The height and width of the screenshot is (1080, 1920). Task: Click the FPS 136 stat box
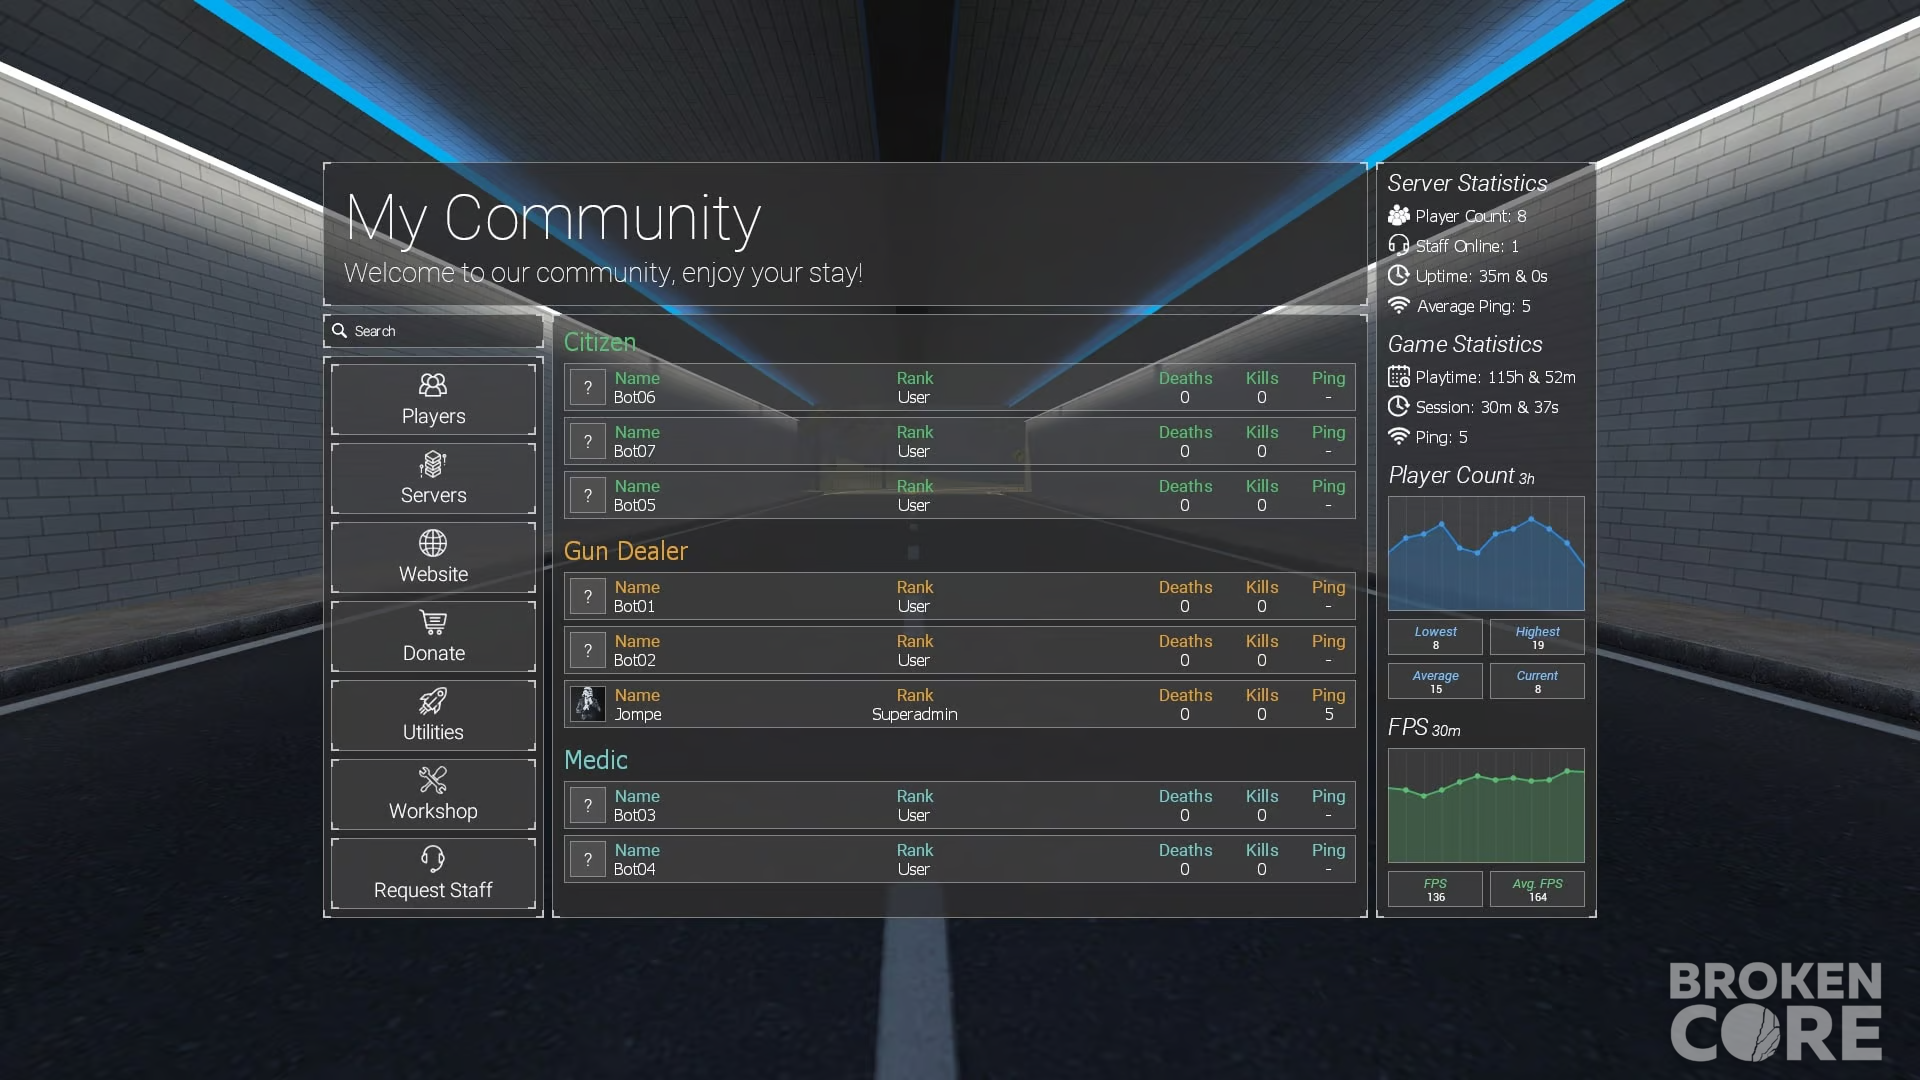[x=1435, y=889]
